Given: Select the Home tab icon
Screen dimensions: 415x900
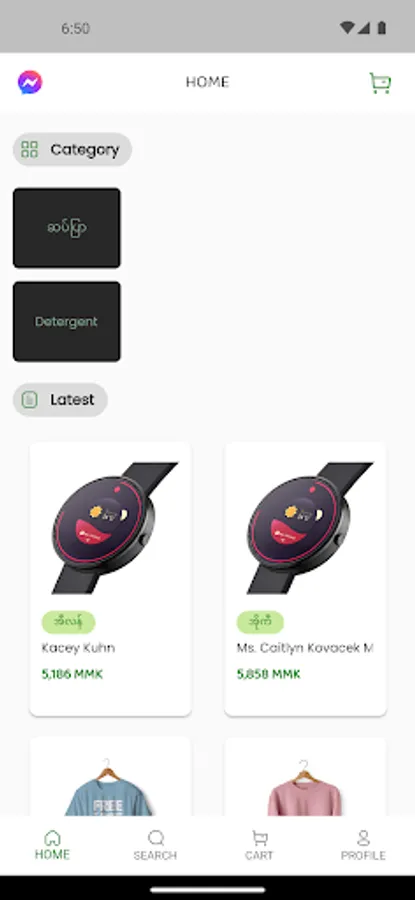Looking at the screenshot, I should pyautogui.click(x=52, y=837).
